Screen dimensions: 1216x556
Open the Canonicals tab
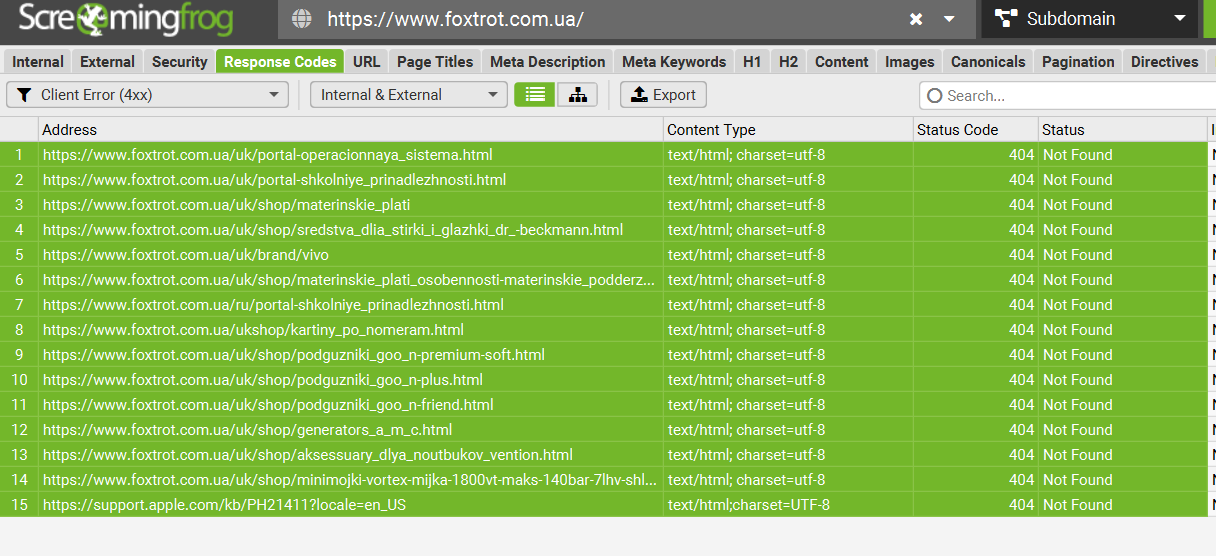988,61
